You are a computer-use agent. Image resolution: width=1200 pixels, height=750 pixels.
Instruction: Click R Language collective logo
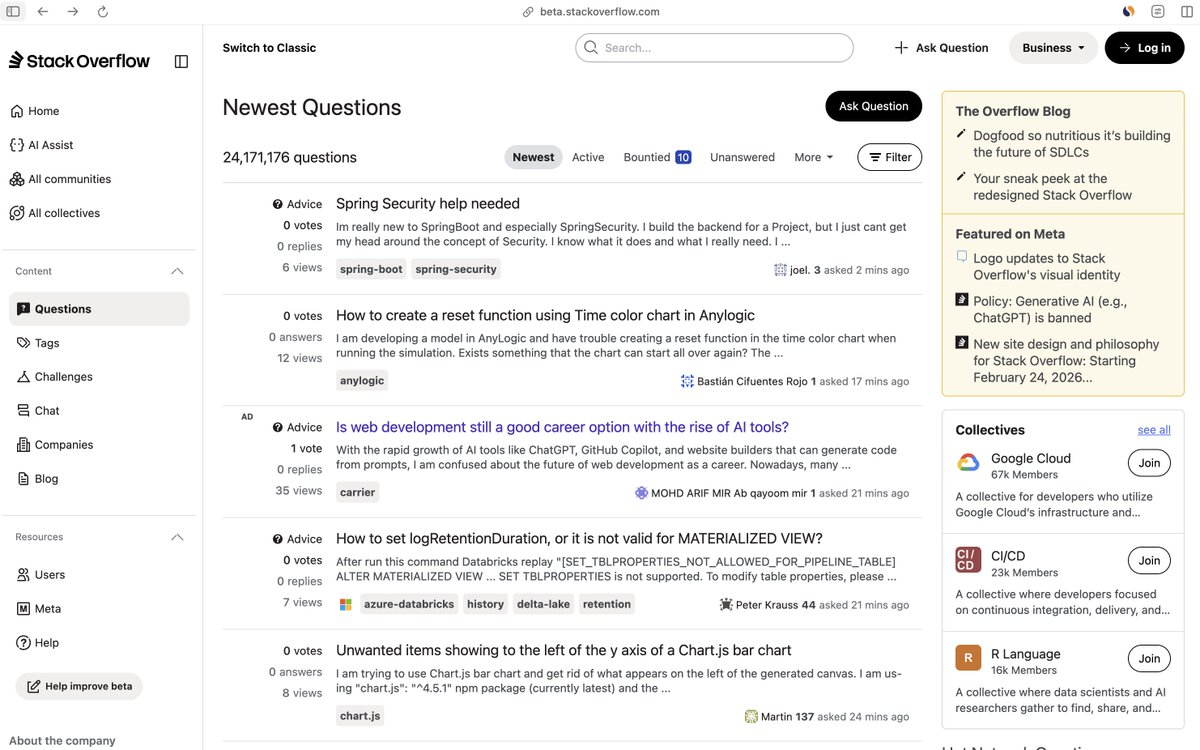(x=967, y=658)
